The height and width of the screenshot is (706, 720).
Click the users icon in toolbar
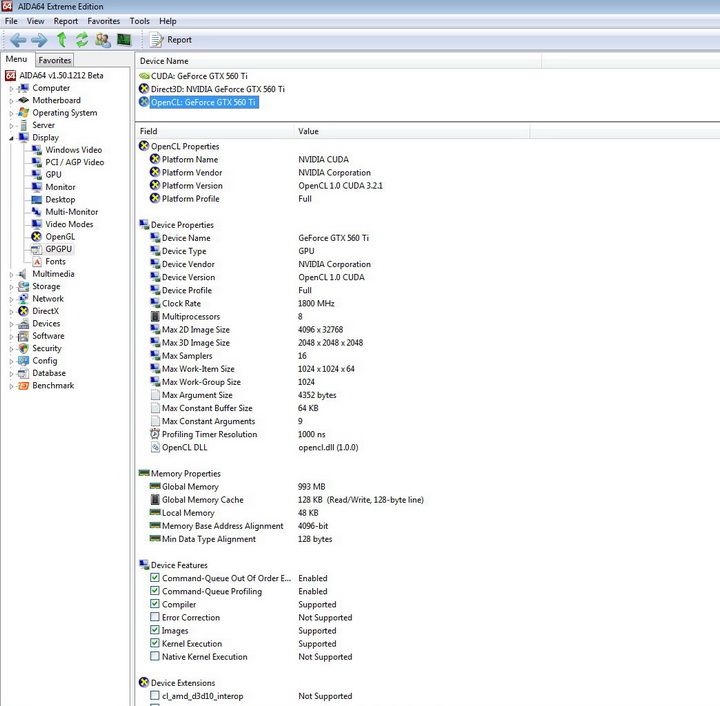[x=103, y=40]
